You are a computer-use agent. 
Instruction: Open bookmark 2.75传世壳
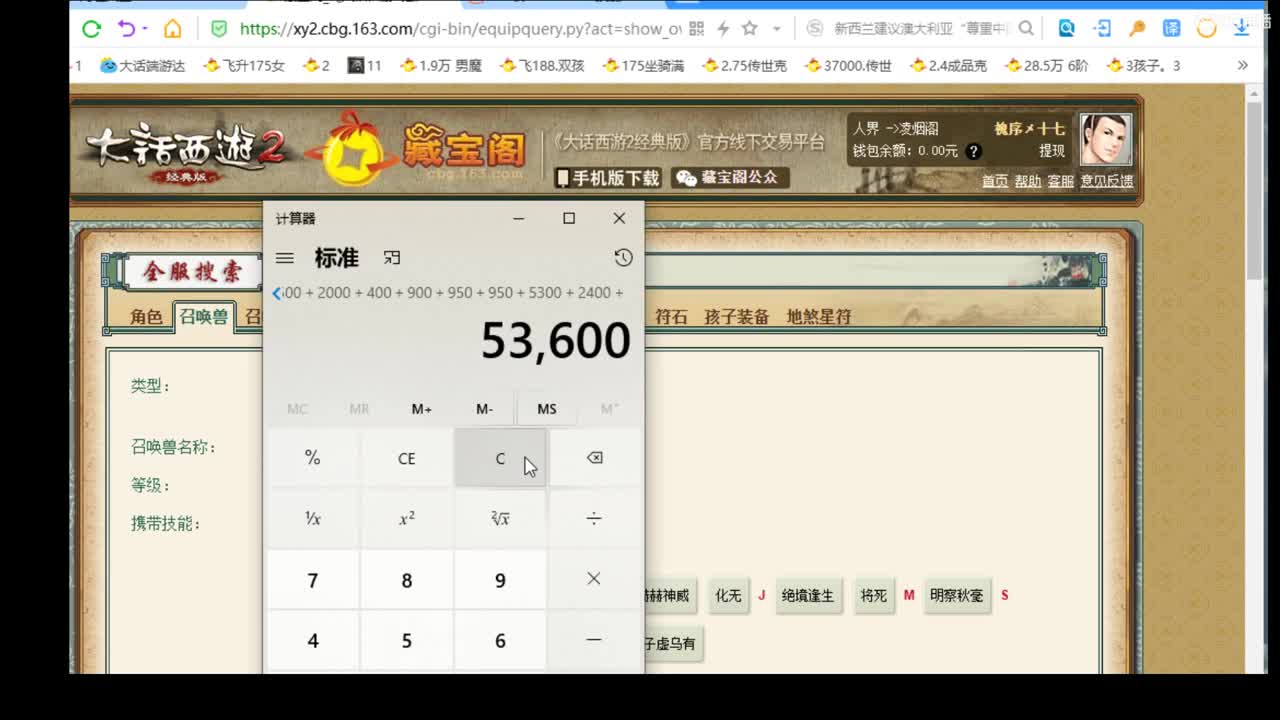(x=744, y=66)
